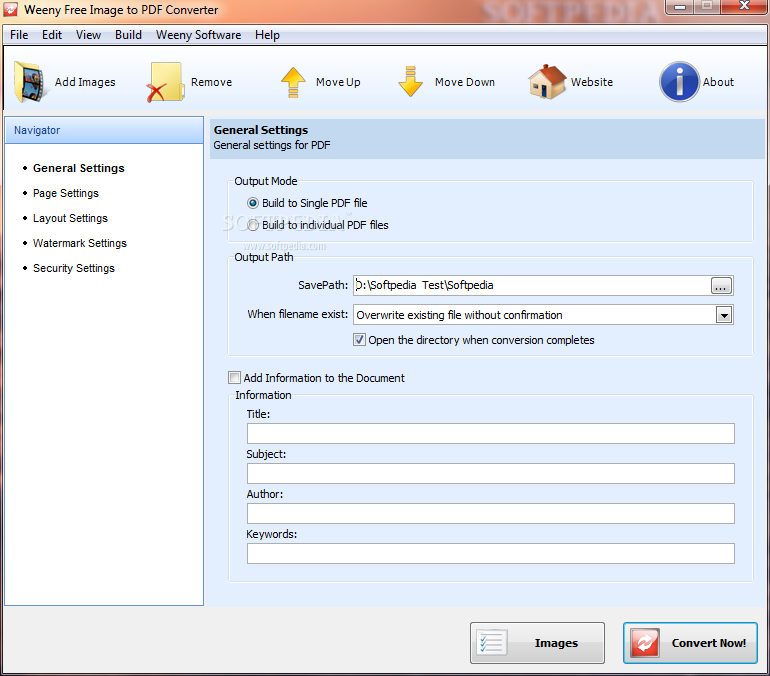
Task: Click the blue About info icon
Action: tap(679, 81)
